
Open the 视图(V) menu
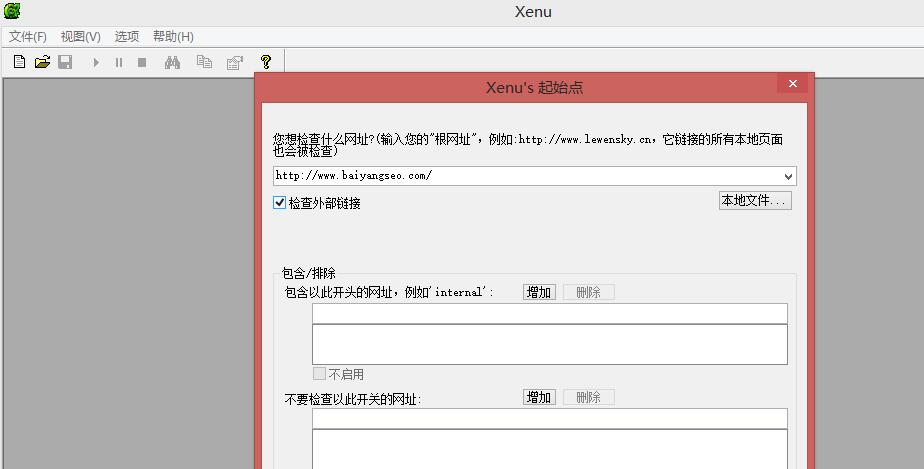(81, 37)
